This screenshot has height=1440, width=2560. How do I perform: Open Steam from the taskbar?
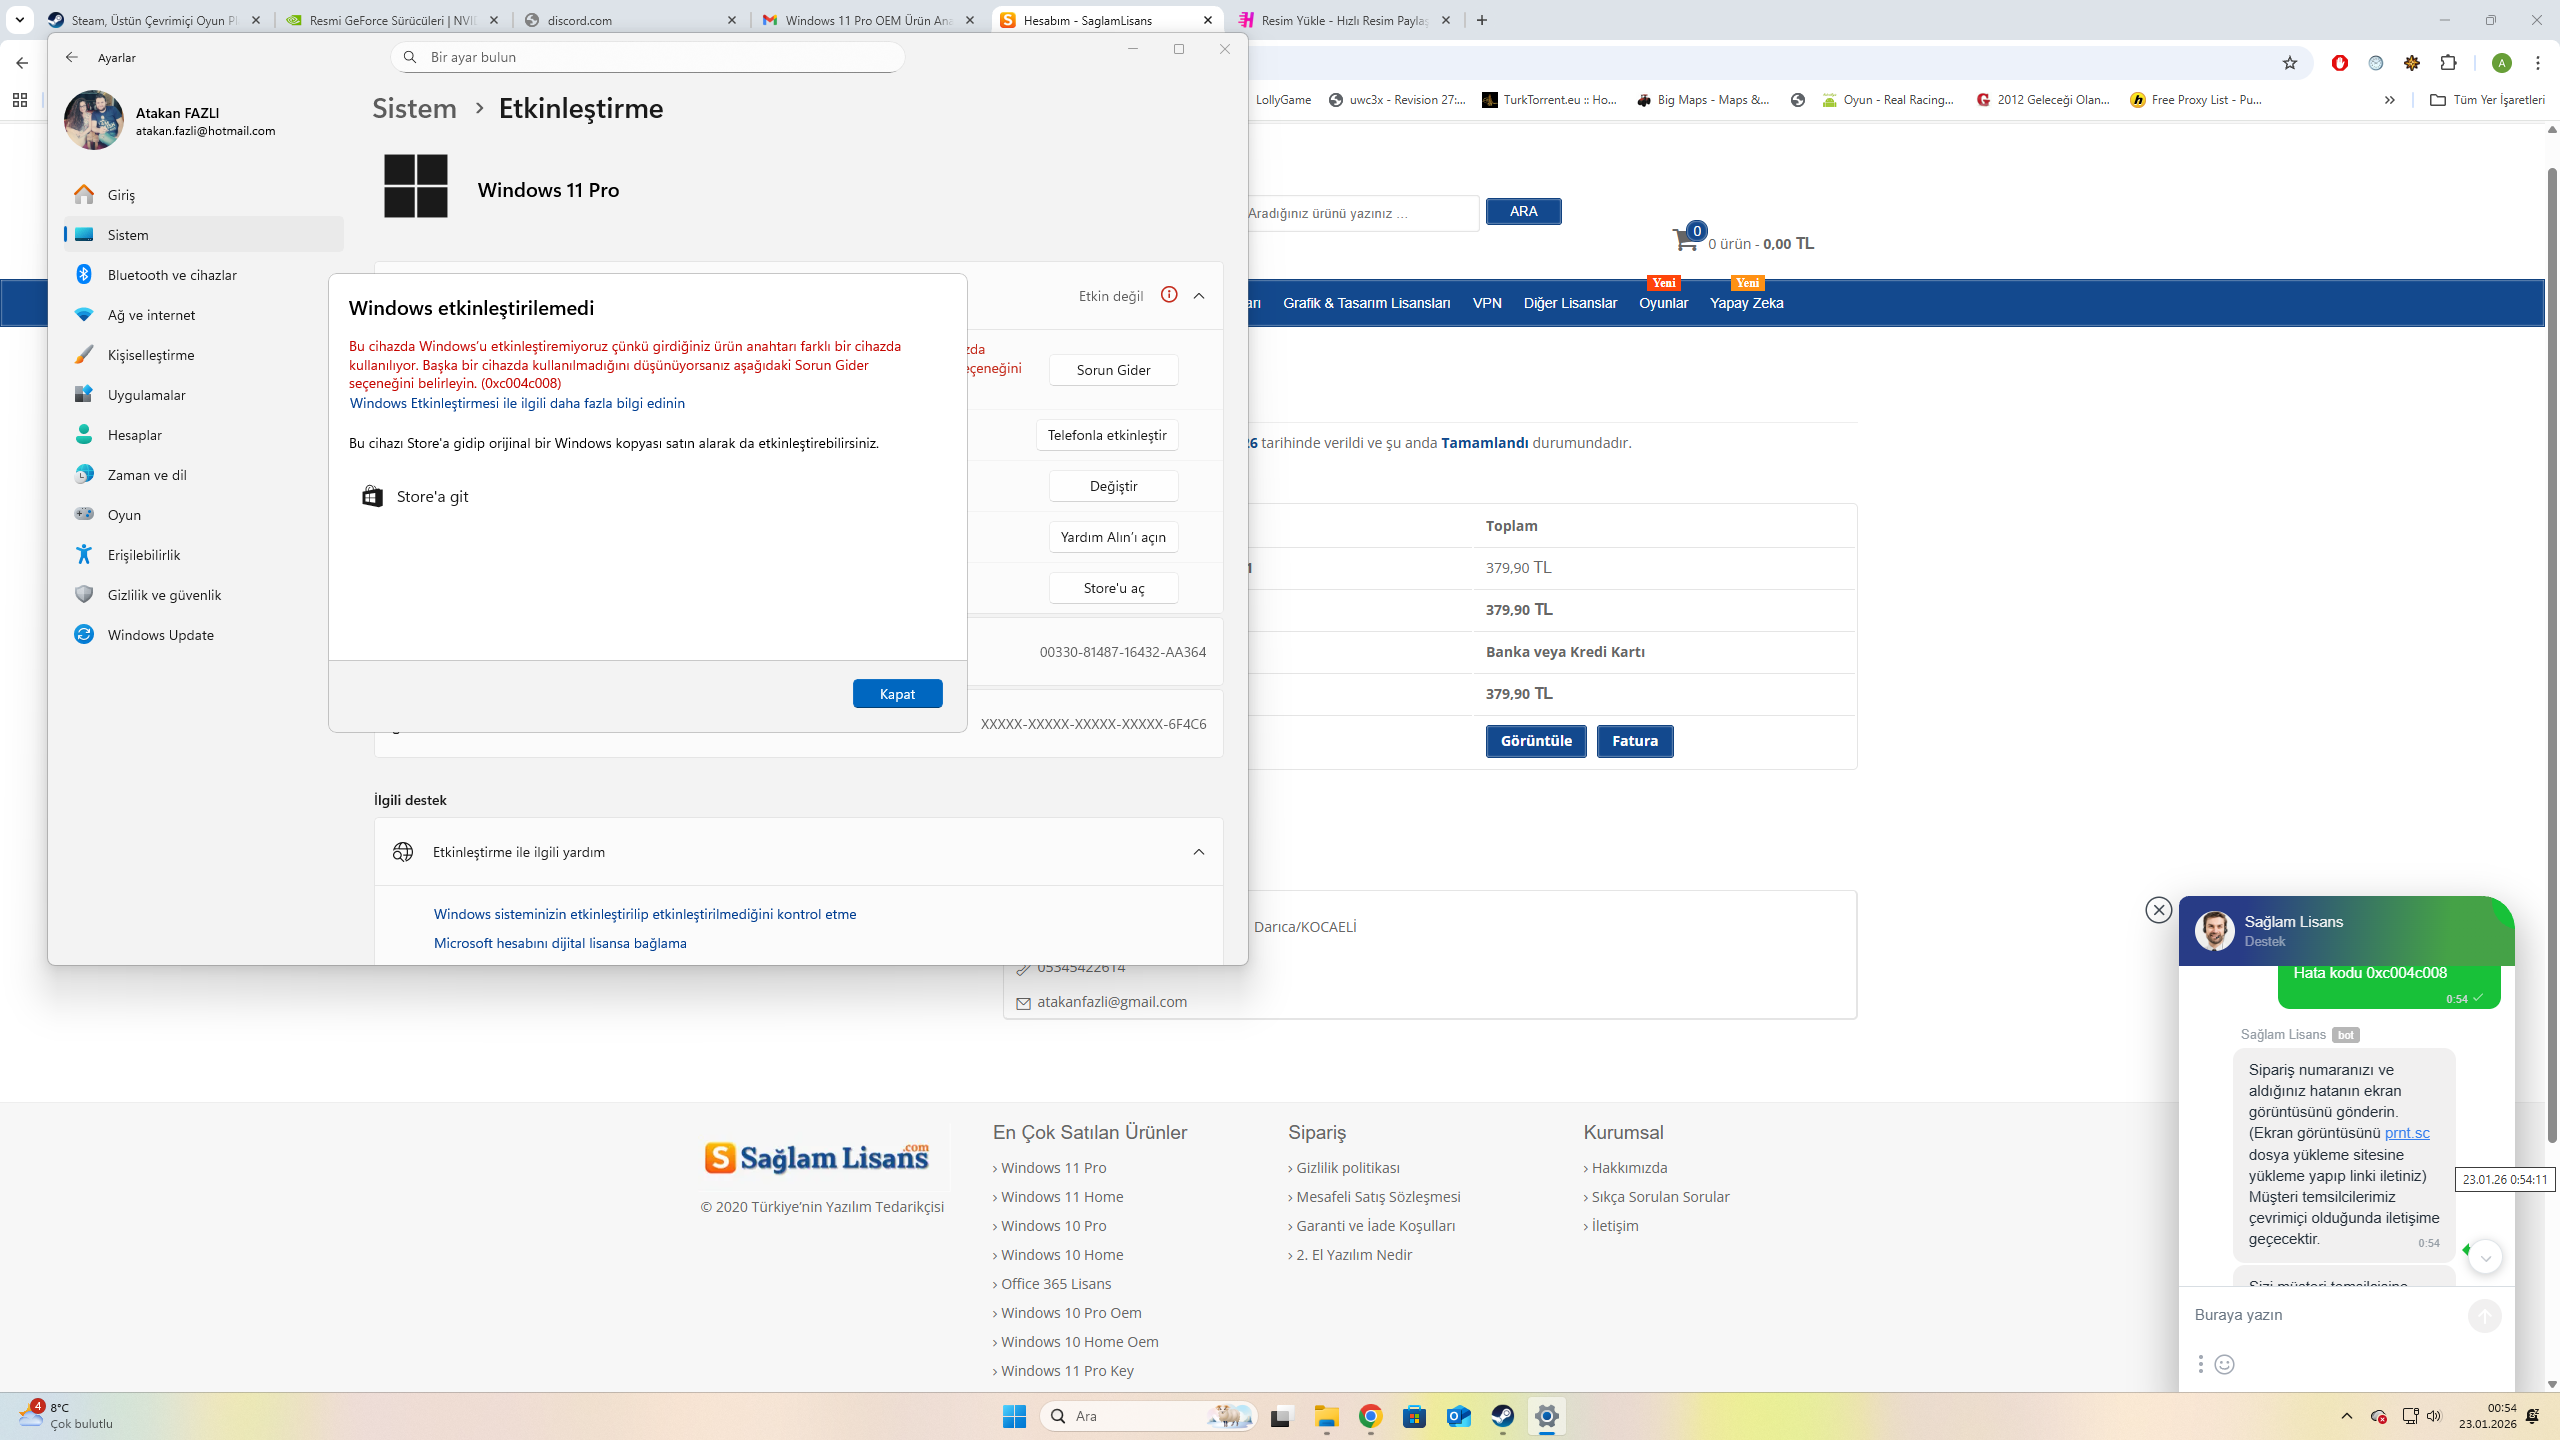(1502, 1416)
